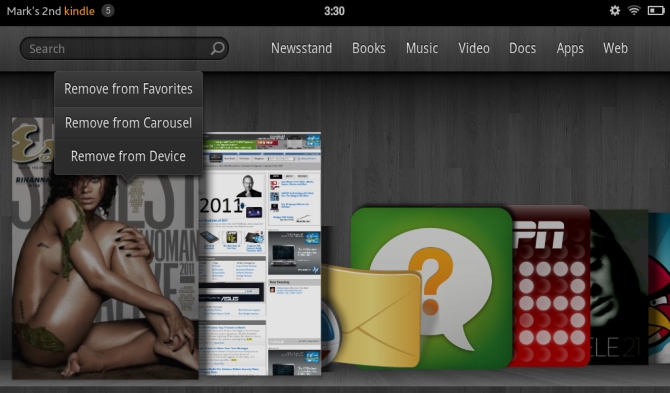The height and width of the screenshot is (393, 670).
Task: Open the green question-mark chat app
Action: (432, 288)
